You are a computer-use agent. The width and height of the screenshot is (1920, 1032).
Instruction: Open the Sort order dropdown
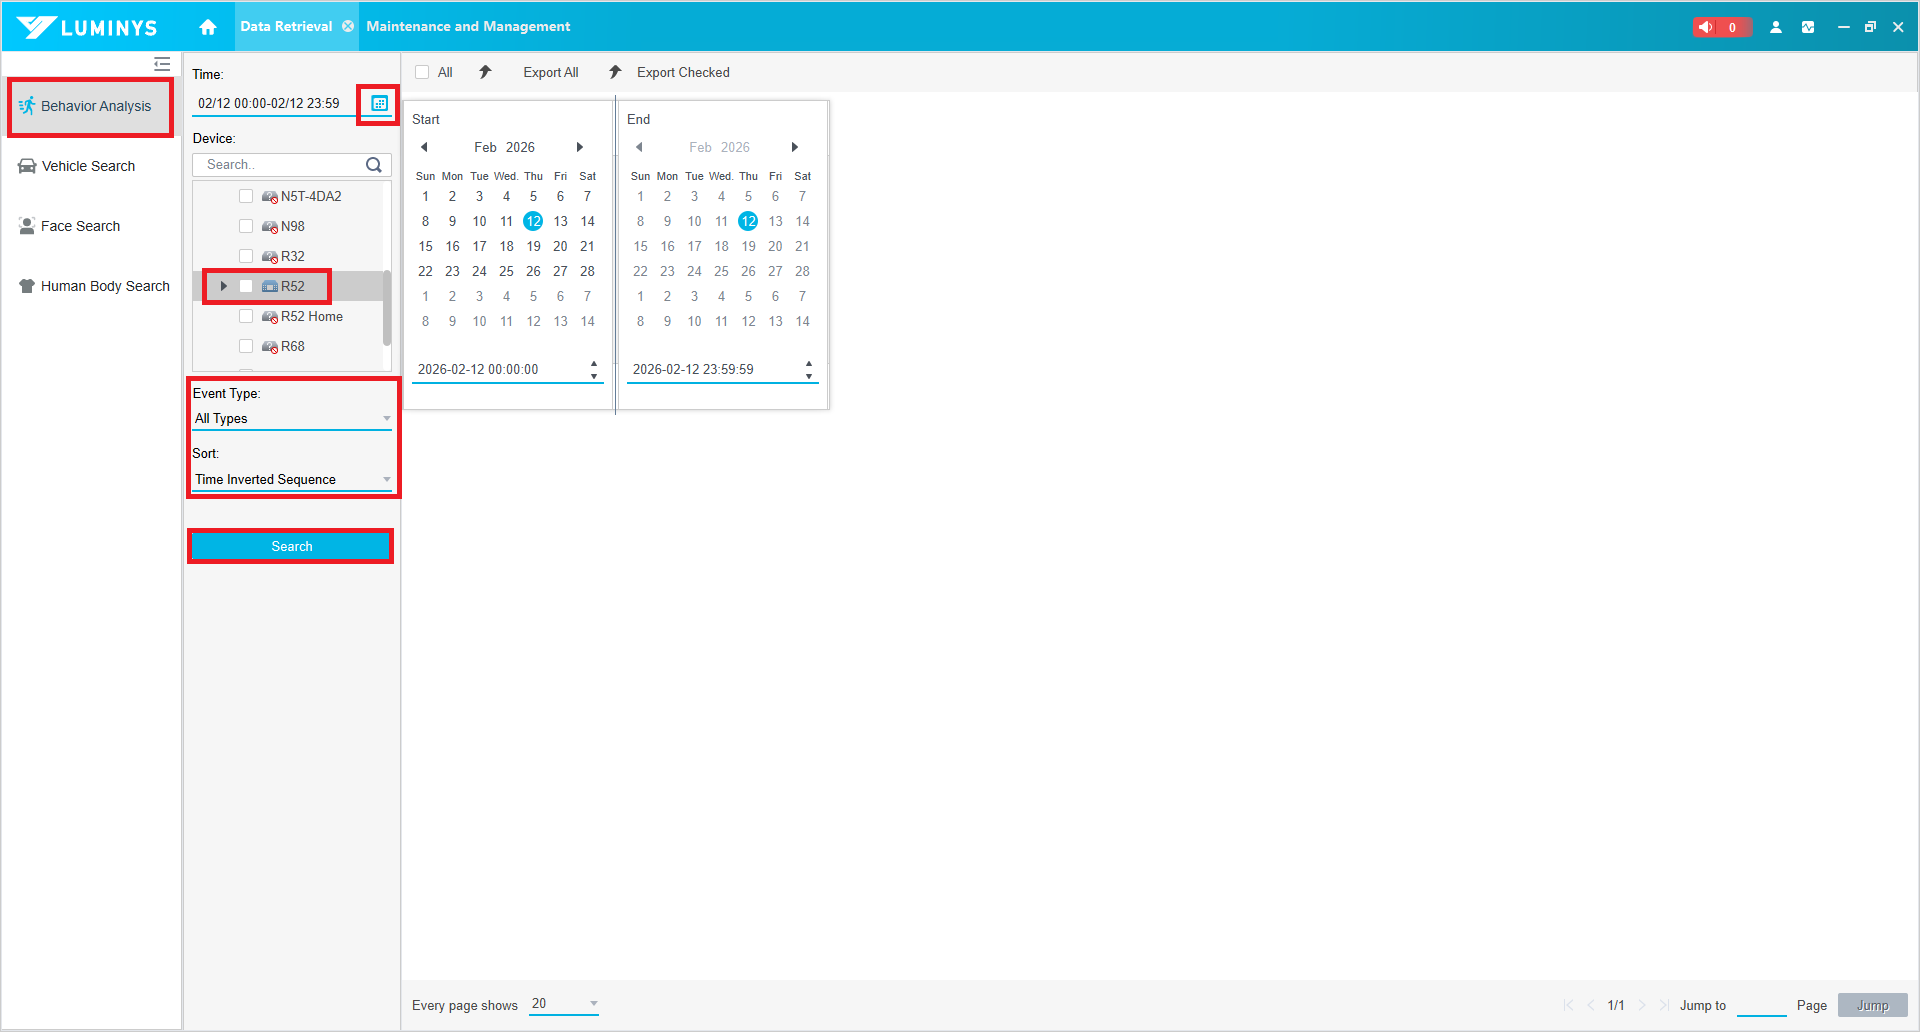tap(292, 480)
